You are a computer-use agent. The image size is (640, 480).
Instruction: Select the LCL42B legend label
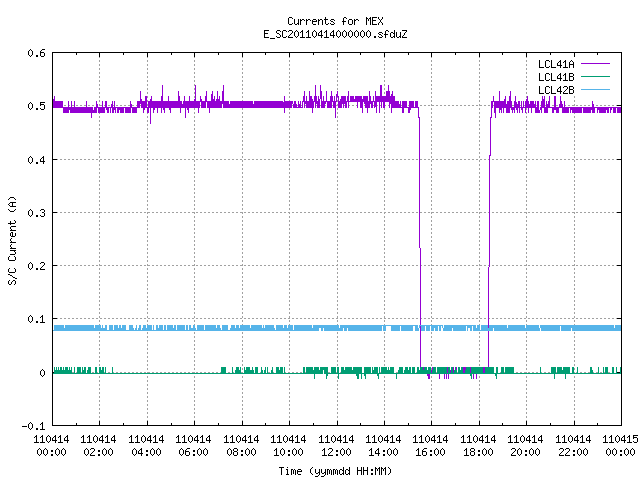(556, 90)
